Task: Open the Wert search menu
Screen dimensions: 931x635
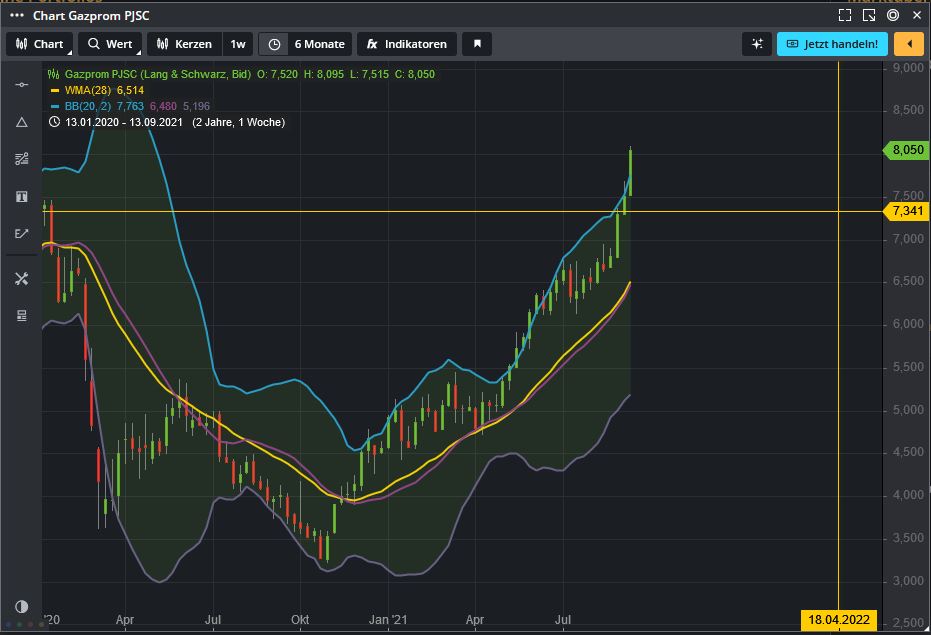Action: click(110, 44)
